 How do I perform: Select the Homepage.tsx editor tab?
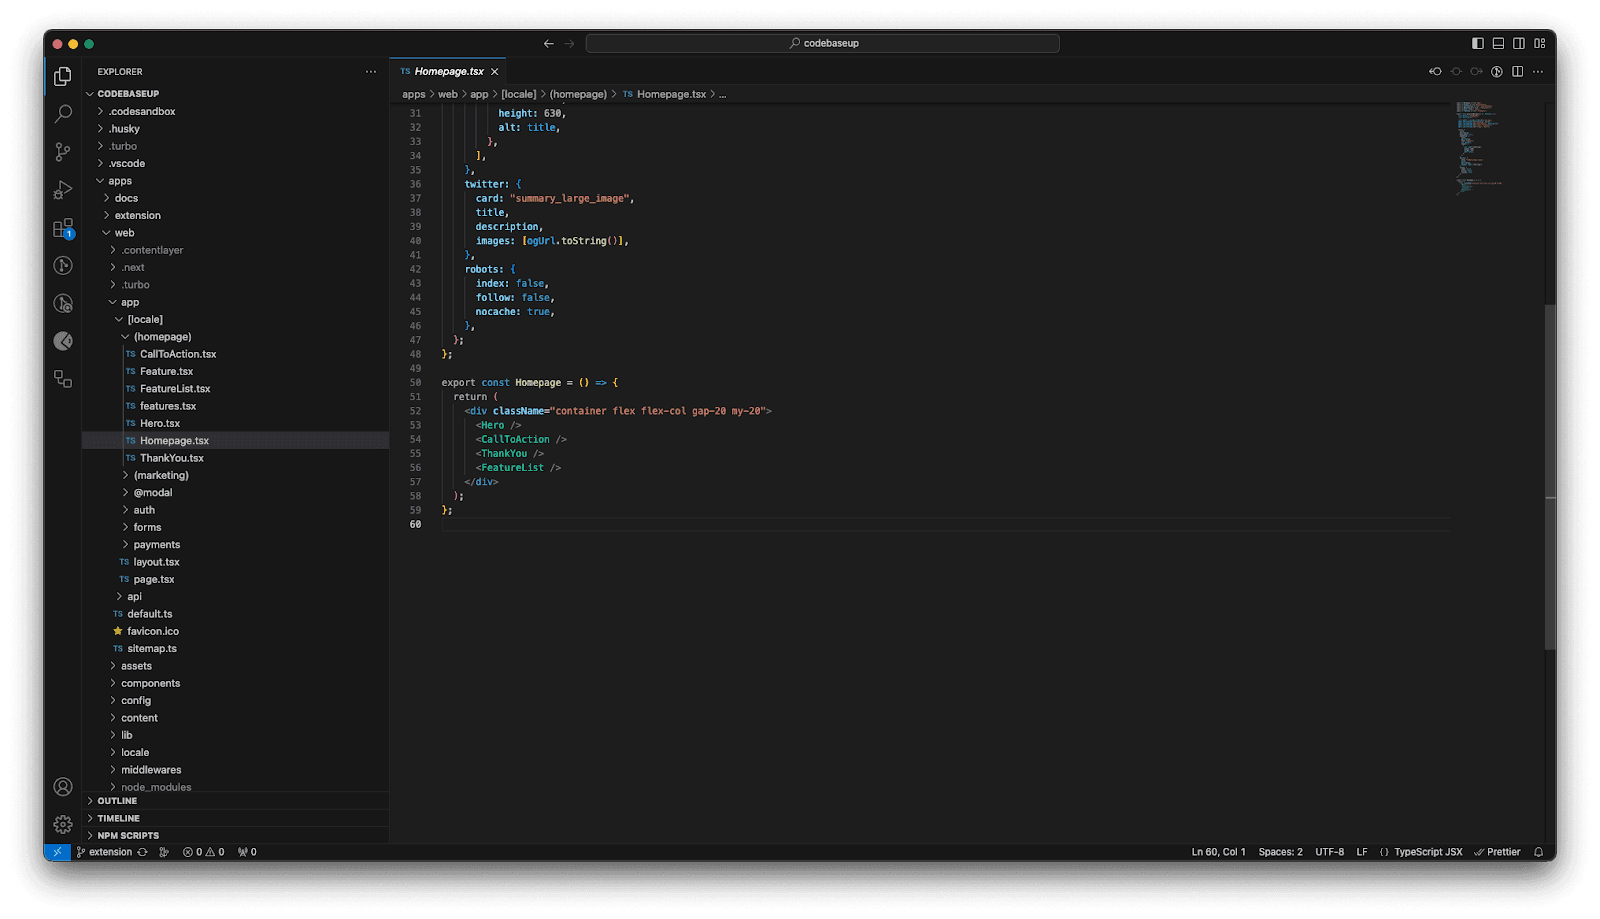(x=448, y=72)
